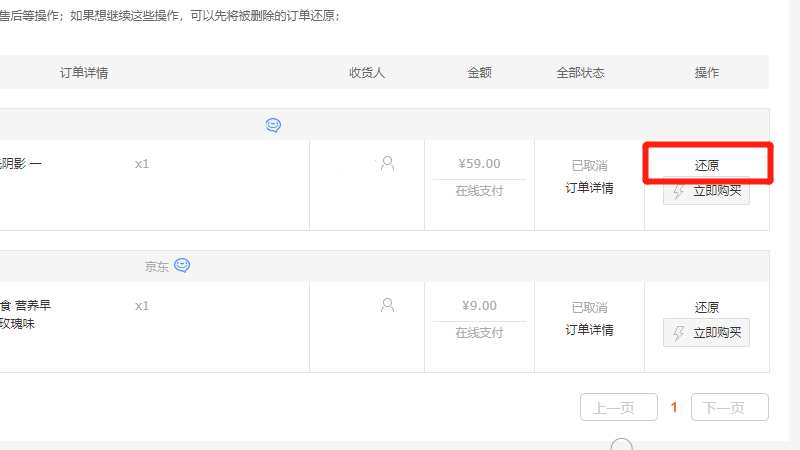
Task: Click recipient person icon for ¥59.00 order
Action: pyautogui.click(x=387, y=163)
